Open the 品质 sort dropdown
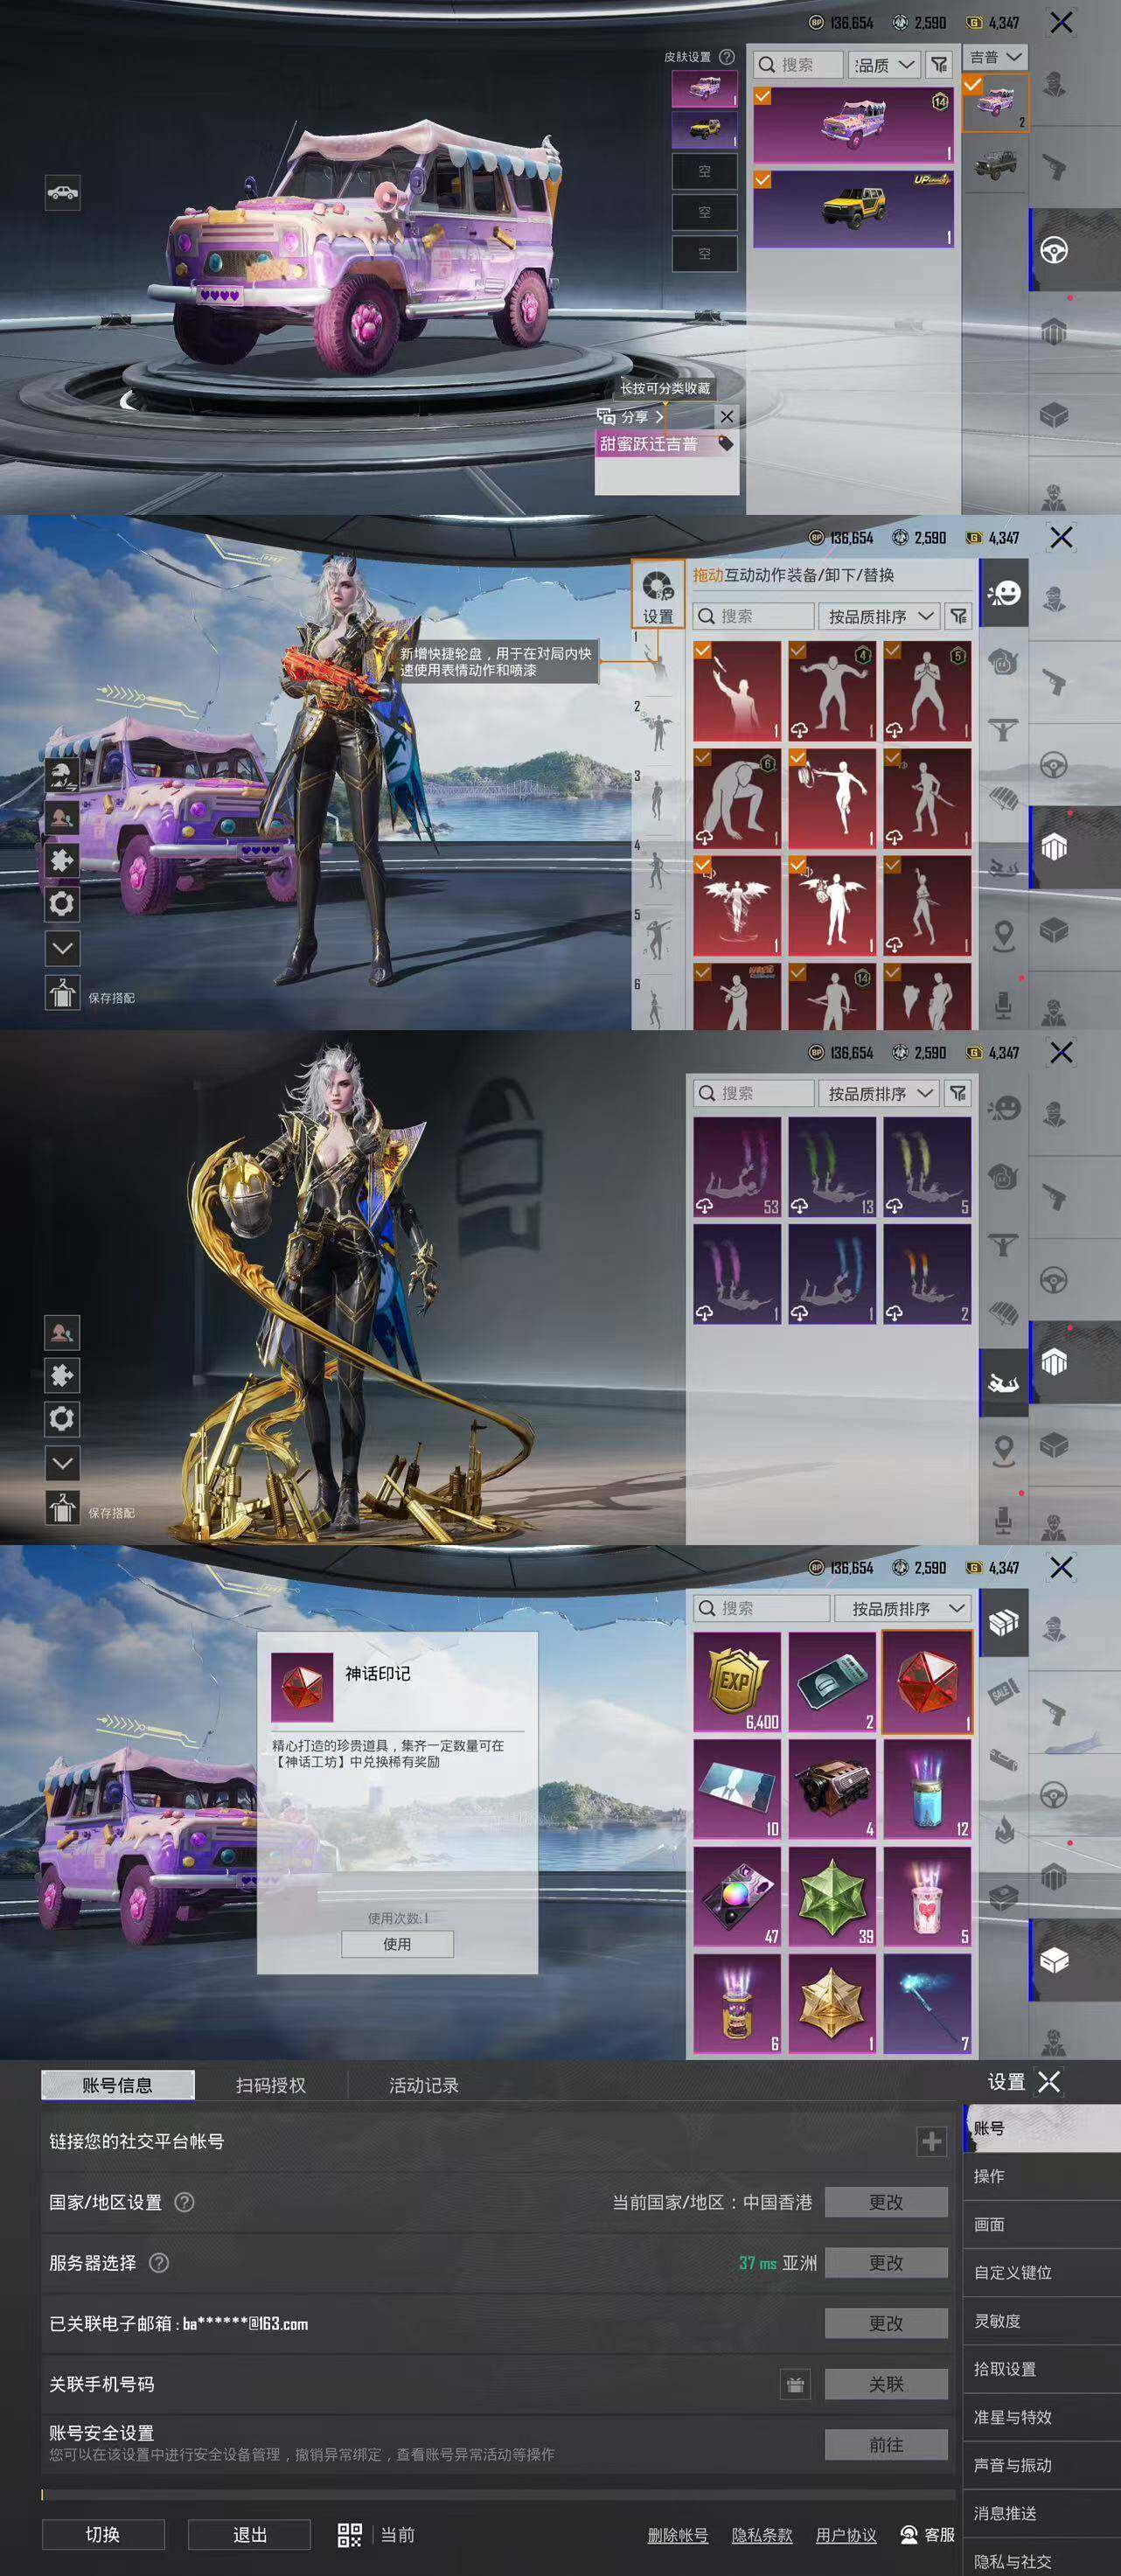1121x2576 pixels. pyautogui.click(x=883, y=65)
